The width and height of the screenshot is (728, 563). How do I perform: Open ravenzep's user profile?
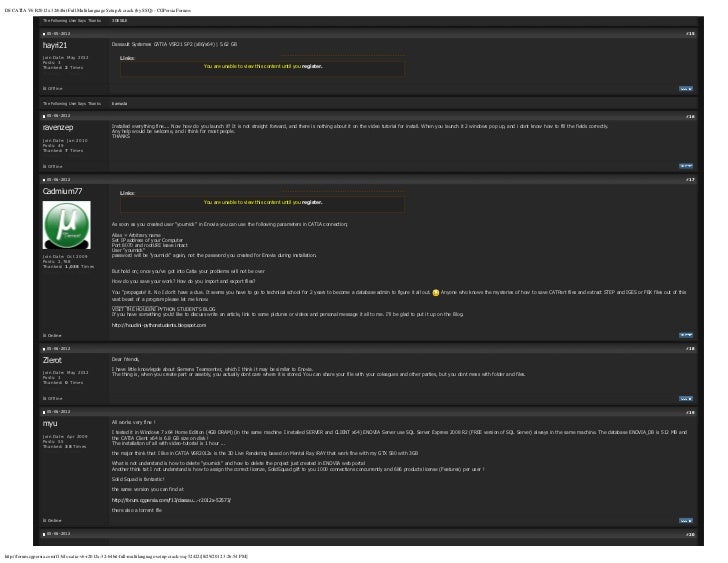click(58, 127)
